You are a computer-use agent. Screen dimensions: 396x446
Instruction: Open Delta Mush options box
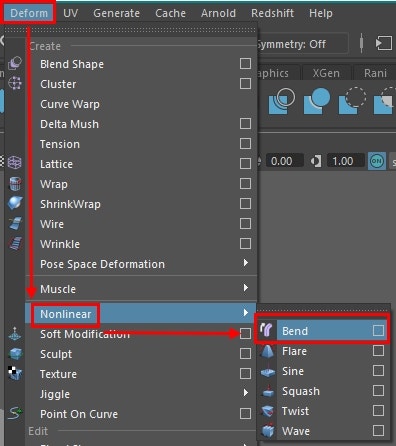tap(245, 124)
